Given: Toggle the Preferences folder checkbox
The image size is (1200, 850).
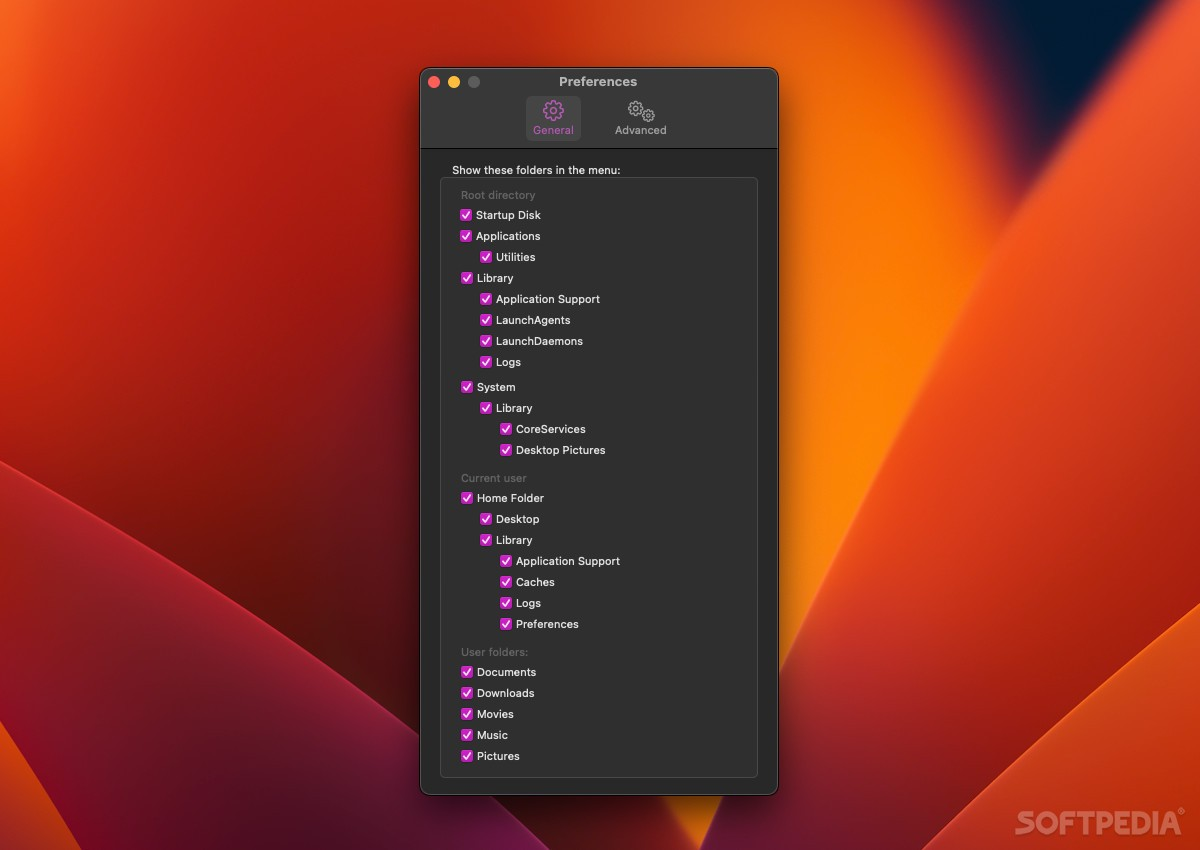Looking at the screenshot, I should (x=506, y=624).
